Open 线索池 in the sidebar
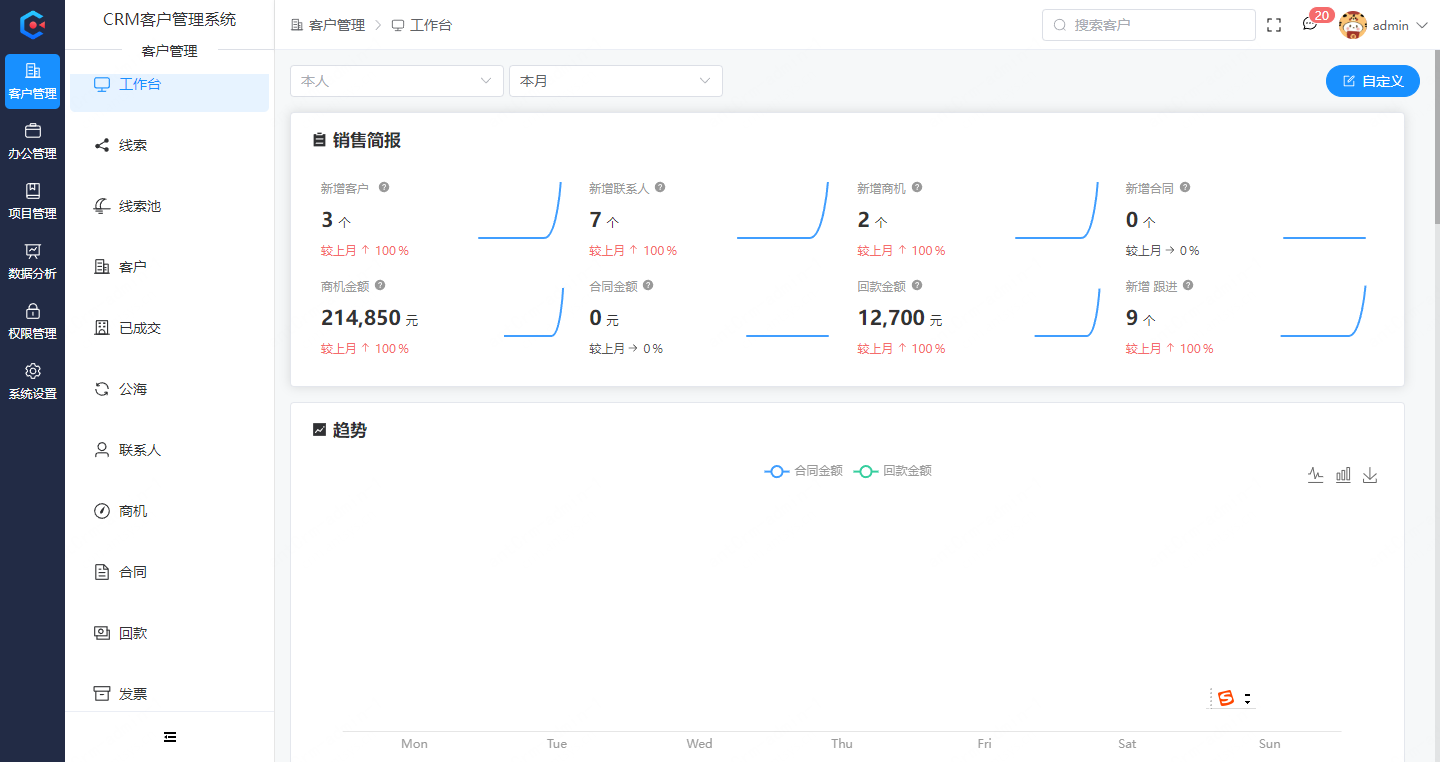 (x=169, y=206)
